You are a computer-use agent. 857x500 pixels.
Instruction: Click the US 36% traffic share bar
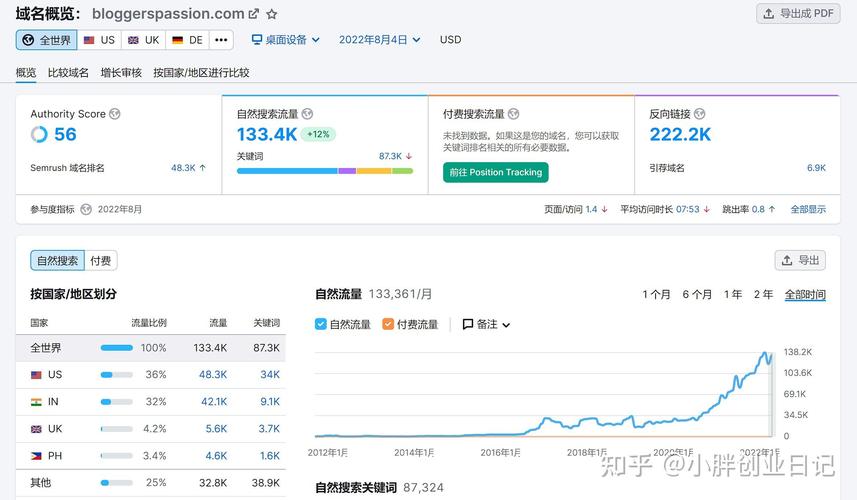pos(116,375)
